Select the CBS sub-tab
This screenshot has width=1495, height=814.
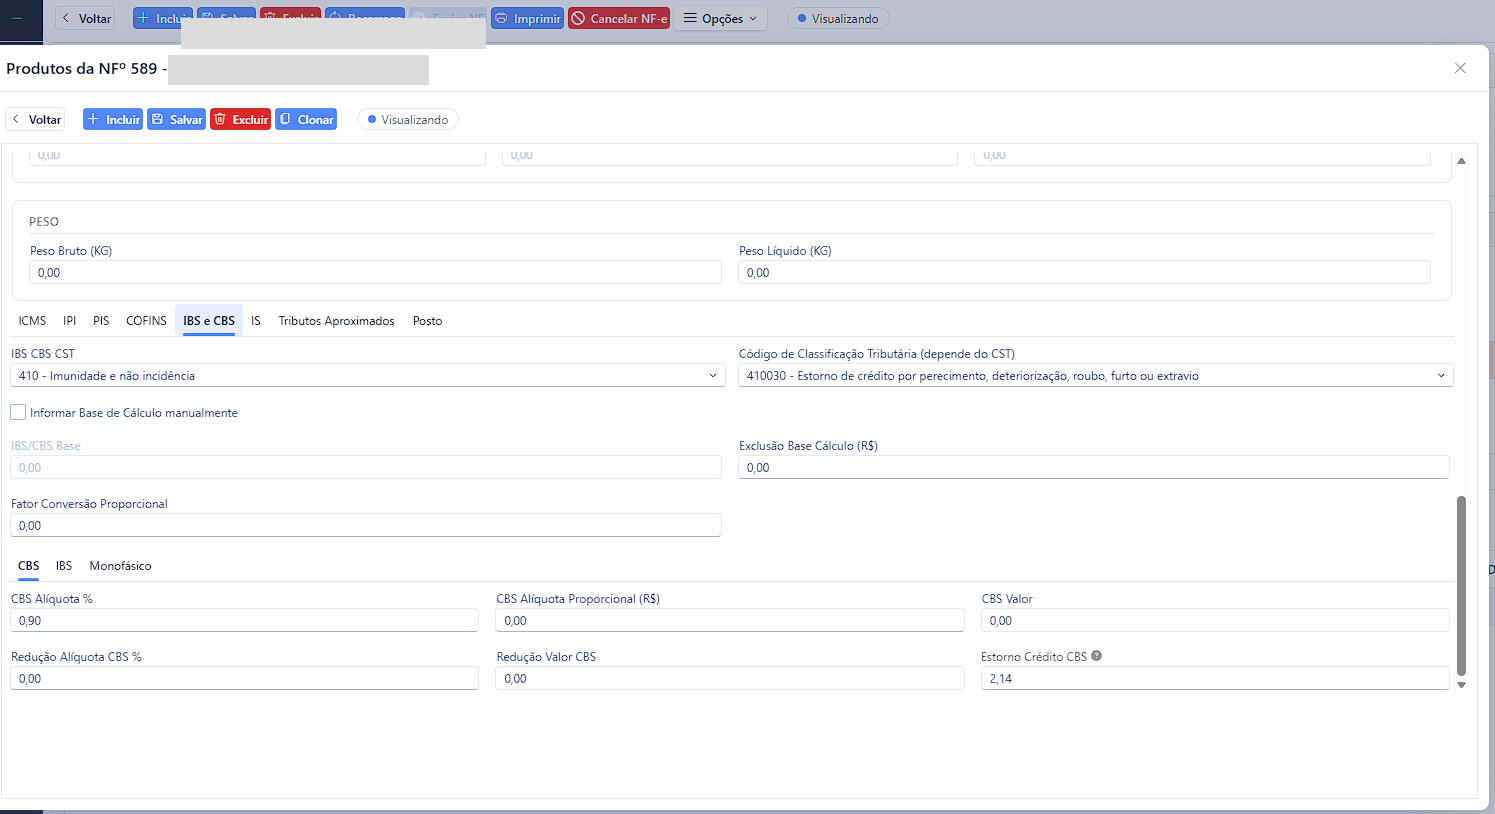(29, 566)
